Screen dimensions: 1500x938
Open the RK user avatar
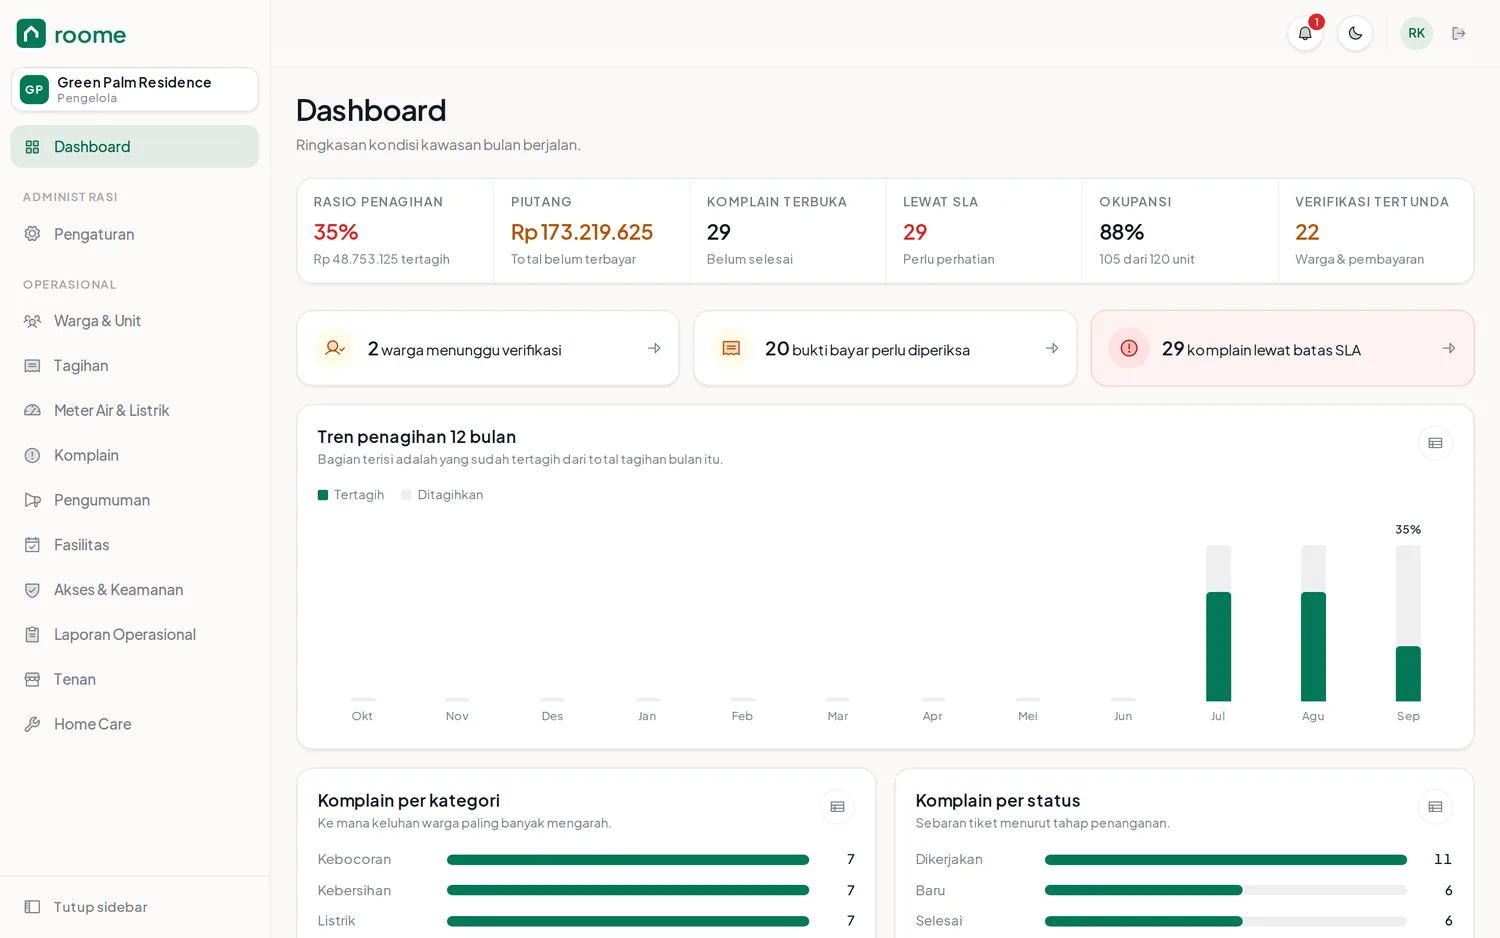pyautogui.click(x=1416, y=33)
